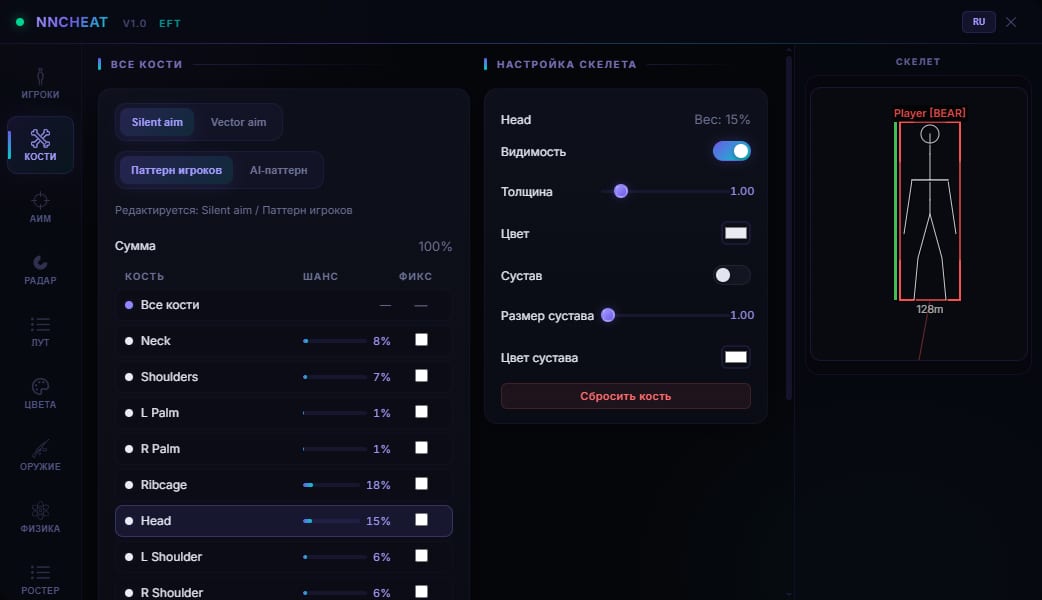Check the ФИКС box for L Shoulder

tap(421, 555)
